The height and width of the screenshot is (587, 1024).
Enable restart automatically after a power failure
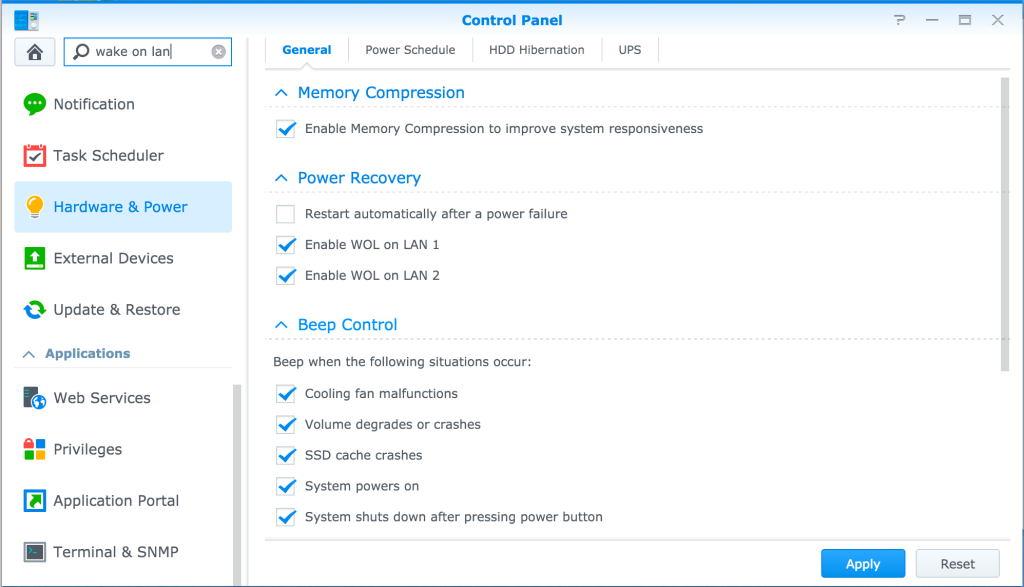tap(285, 214)
